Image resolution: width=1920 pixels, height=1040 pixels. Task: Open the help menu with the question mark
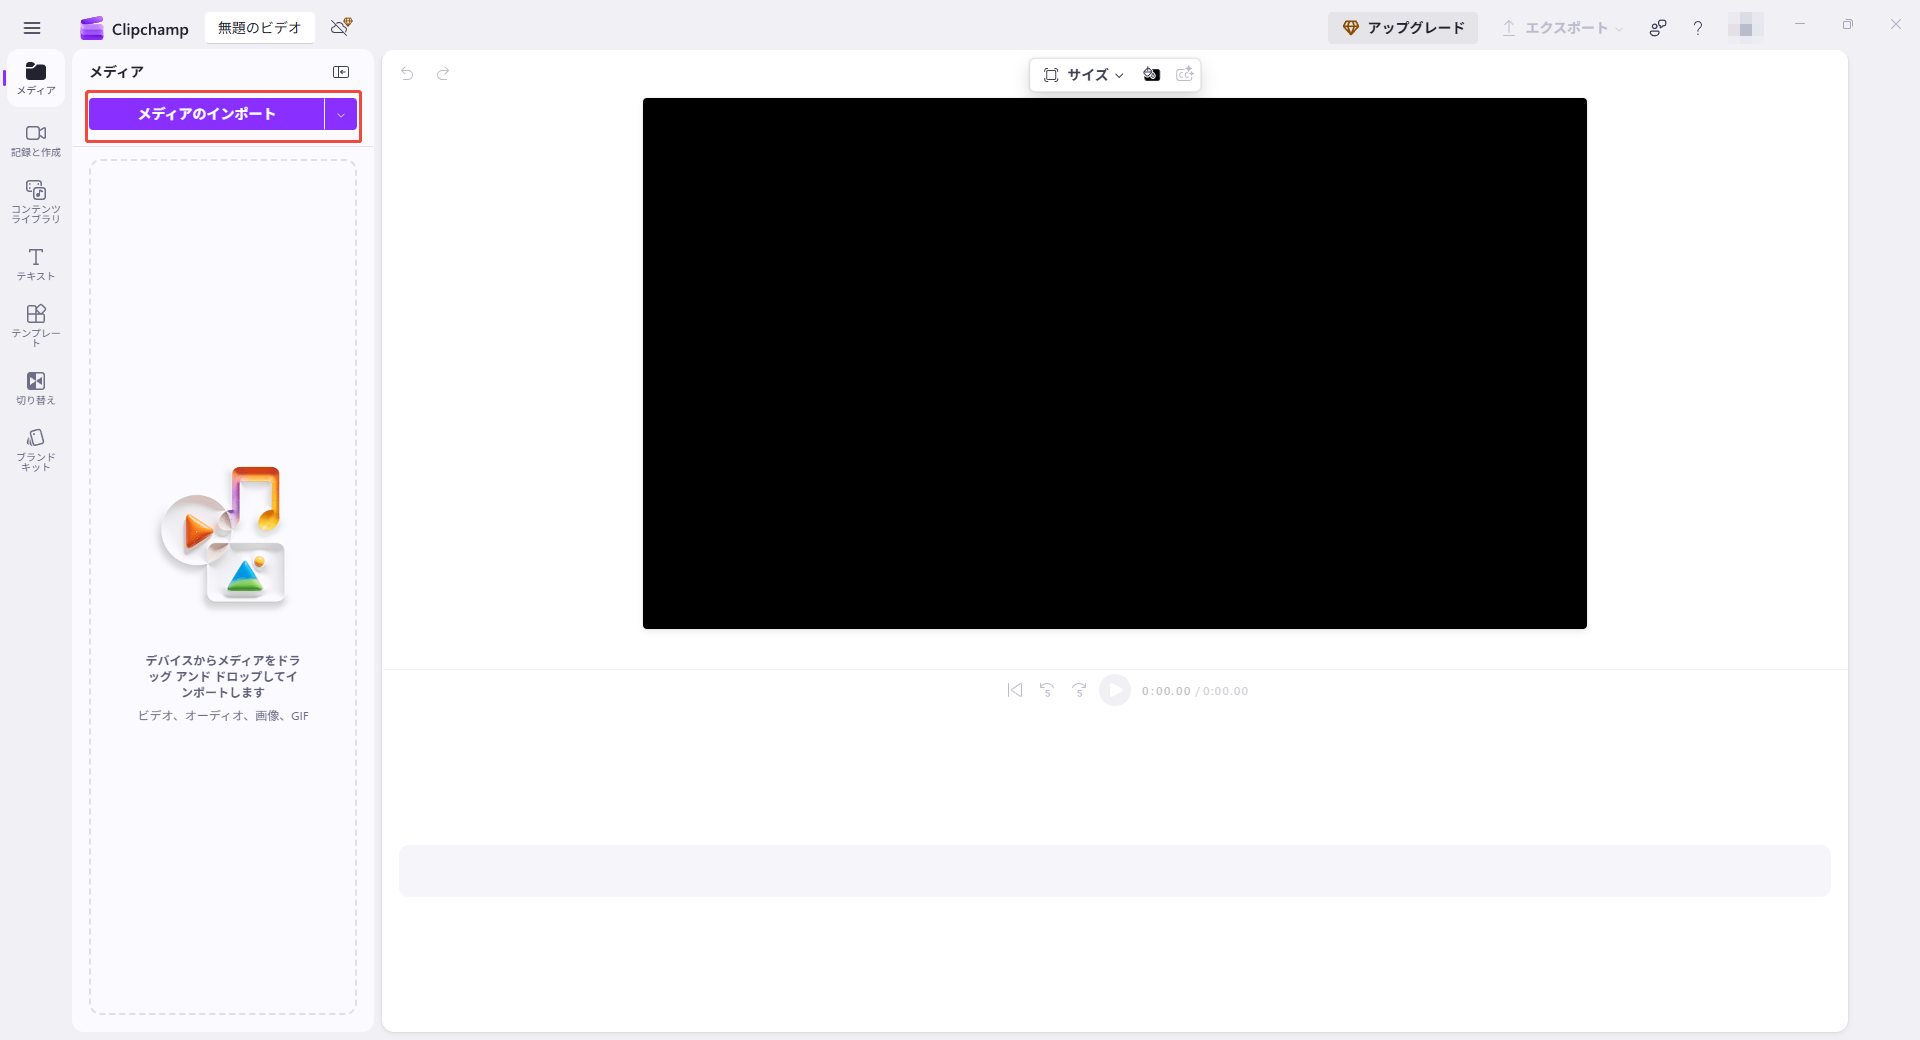pos(1697,28)
